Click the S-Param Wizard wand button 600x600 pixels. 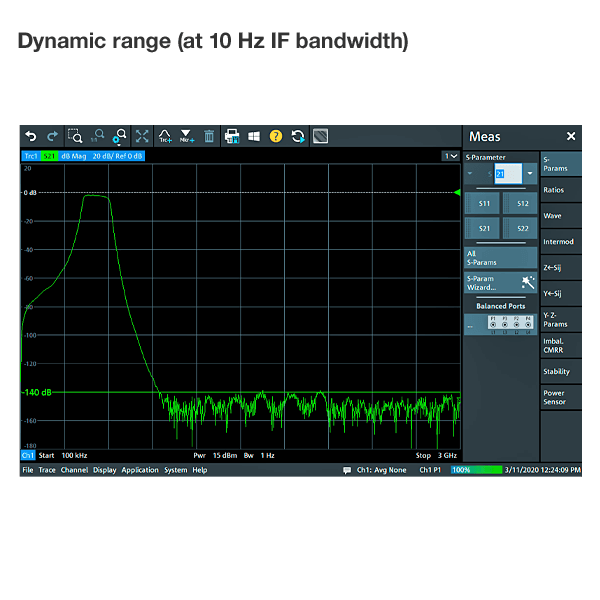[501, 283]
